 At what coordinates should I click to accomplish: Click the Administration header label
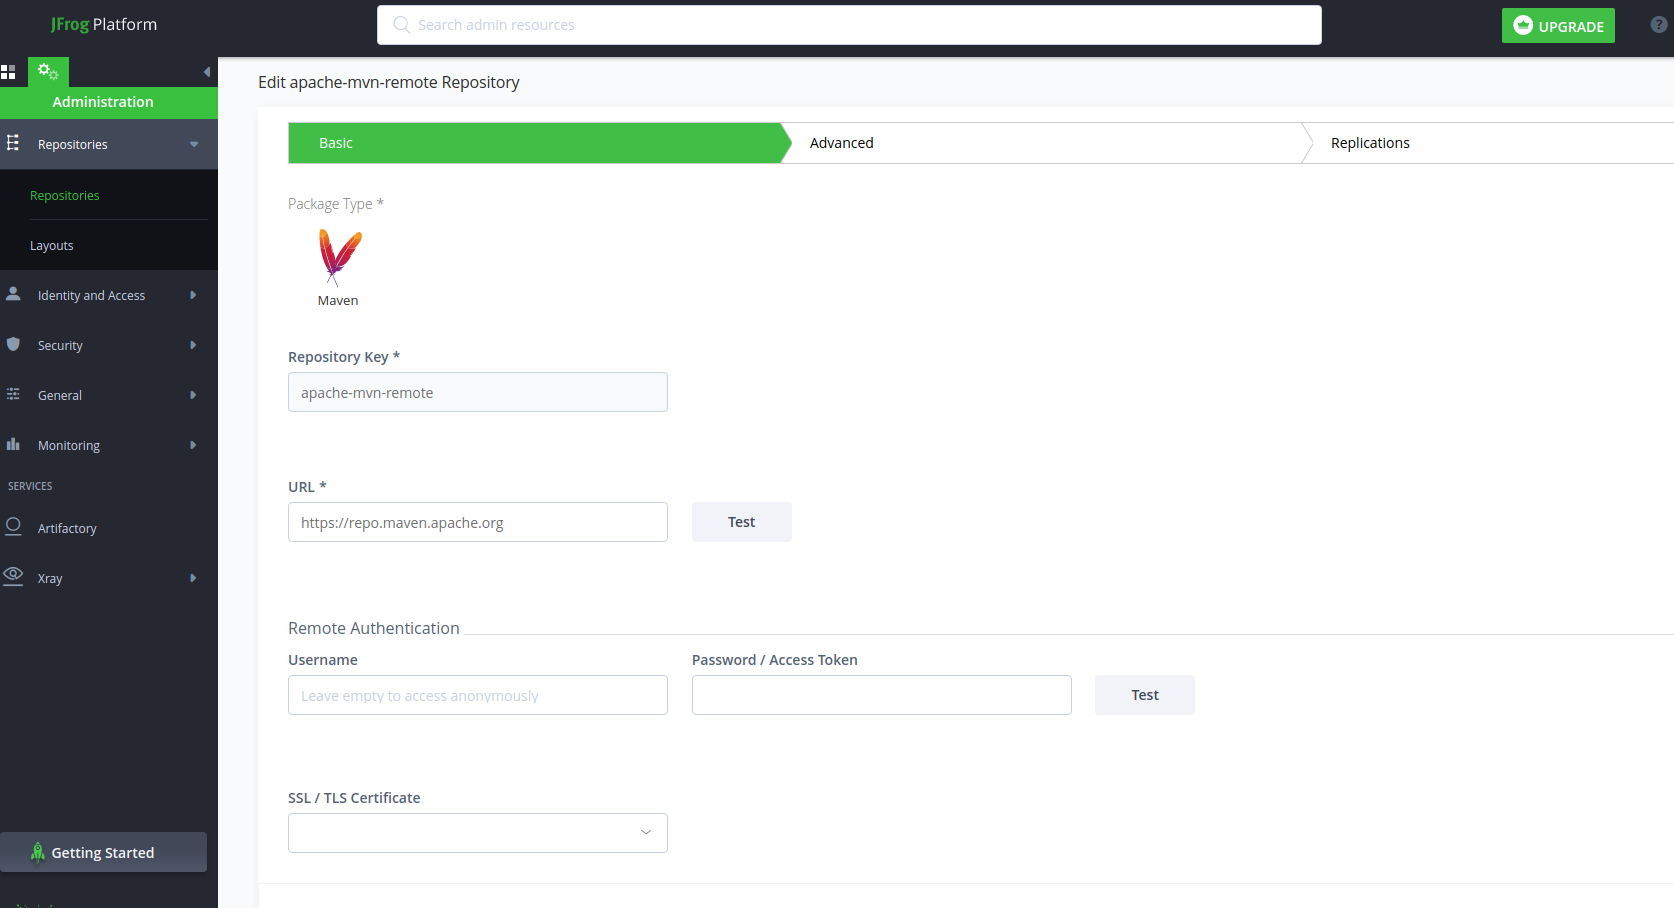[103, 102]
